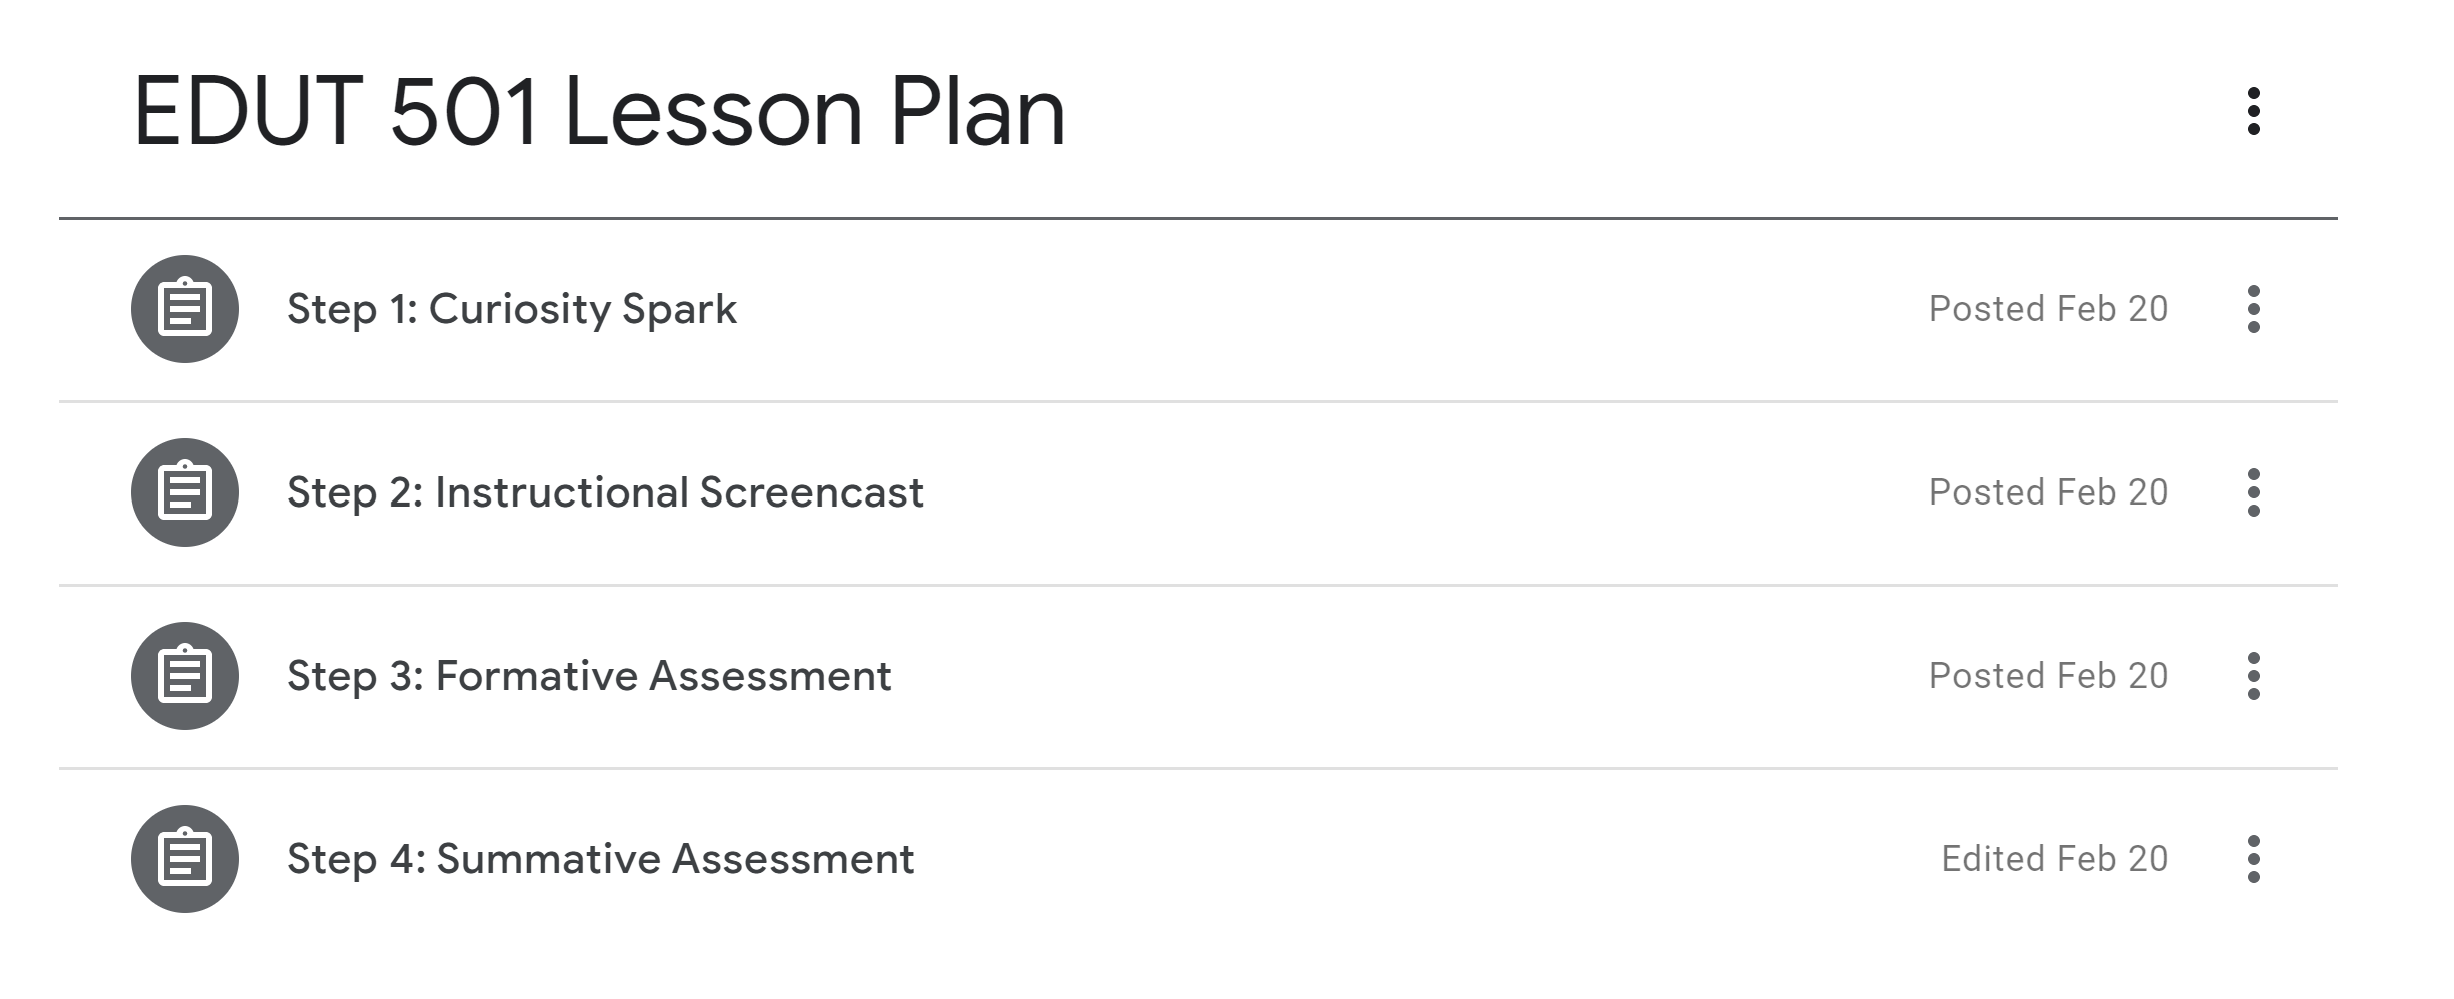Click Posted Feb 20 on Curiosity Spark row

coord(2048,309)
